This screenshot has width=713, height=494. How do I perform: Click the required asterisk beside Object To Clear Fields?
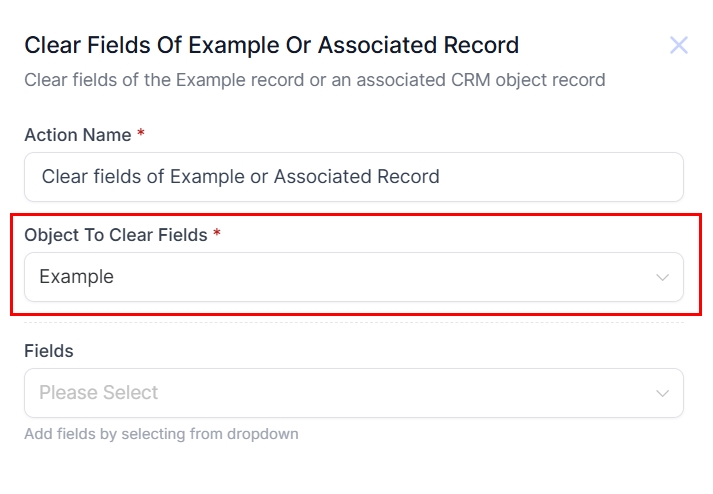coord(217,234)
